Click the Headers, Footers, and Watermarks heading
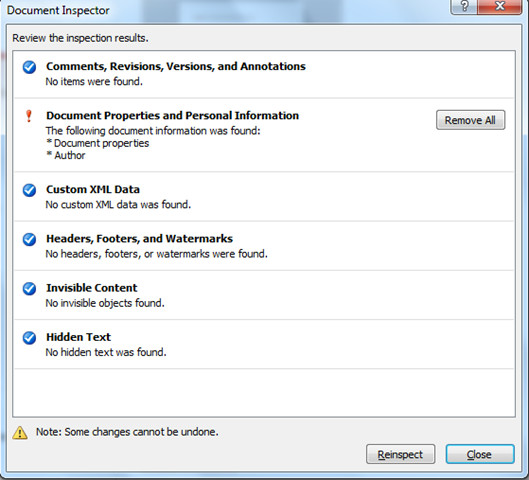 (139, 238)
